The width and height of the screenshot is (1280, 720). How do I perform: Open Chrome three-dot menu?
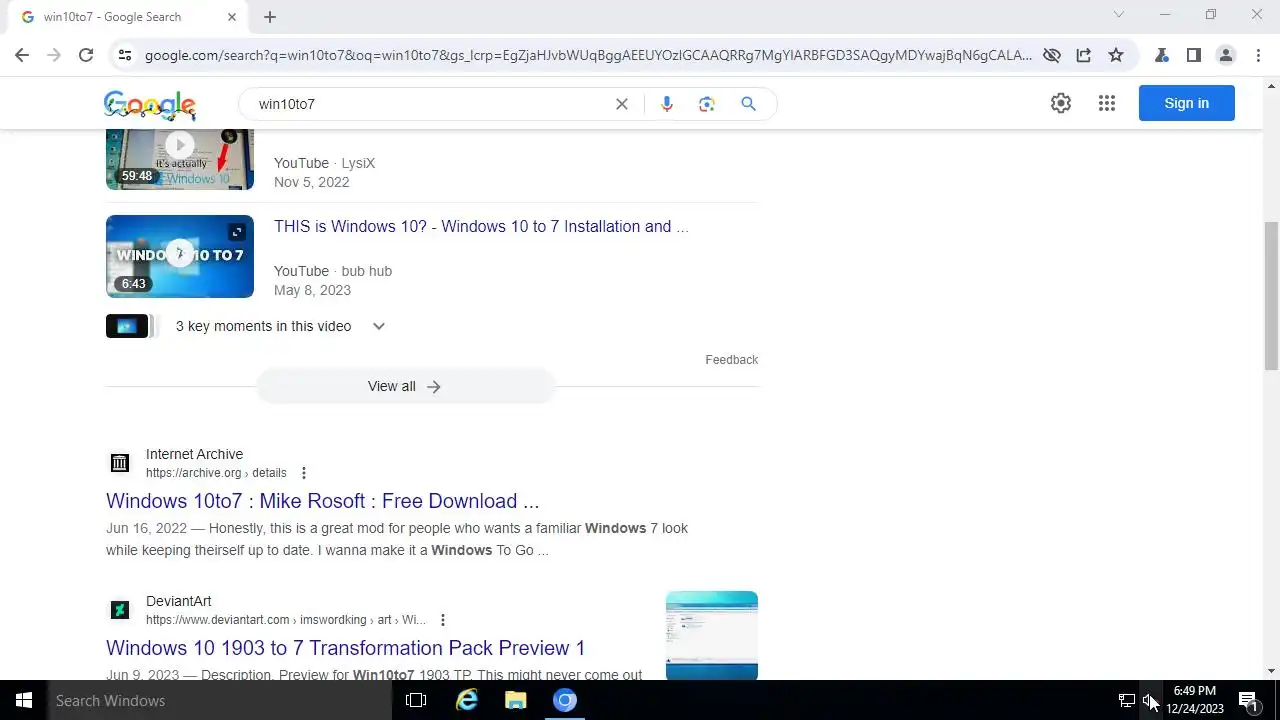point(1257,55)
